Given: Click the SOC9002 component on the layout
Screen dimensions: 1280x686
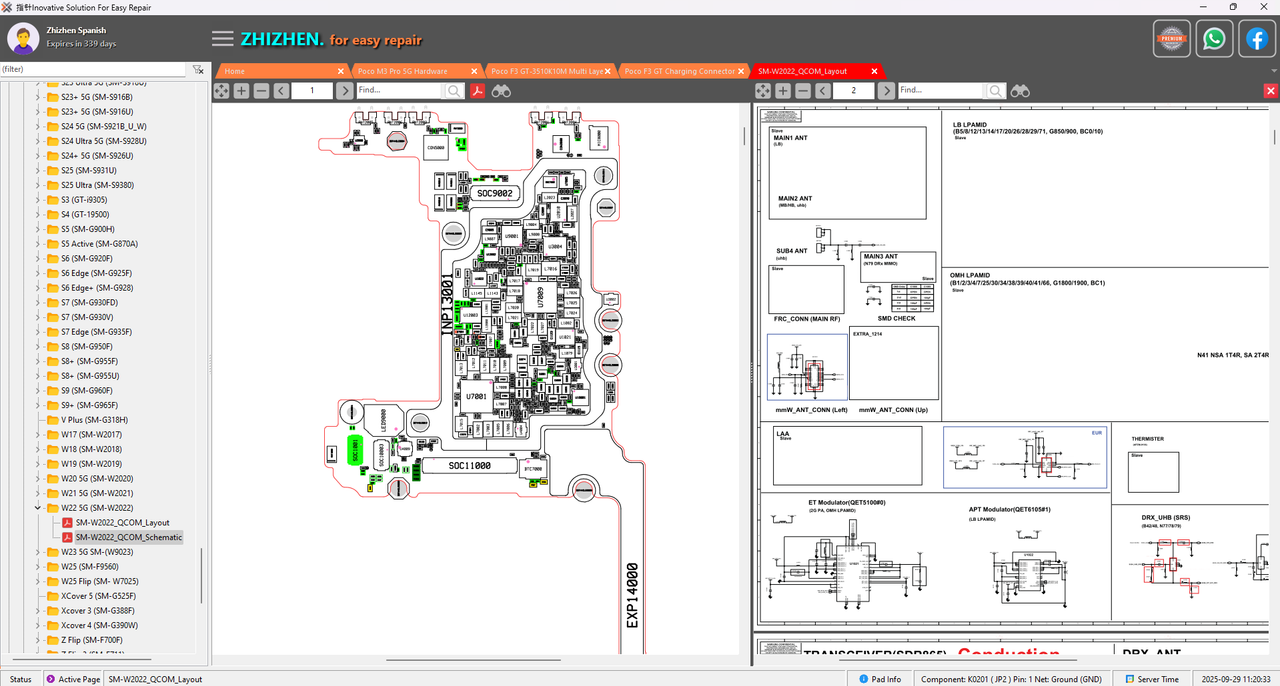Looking at the screenshot, I should click(495, 193).
